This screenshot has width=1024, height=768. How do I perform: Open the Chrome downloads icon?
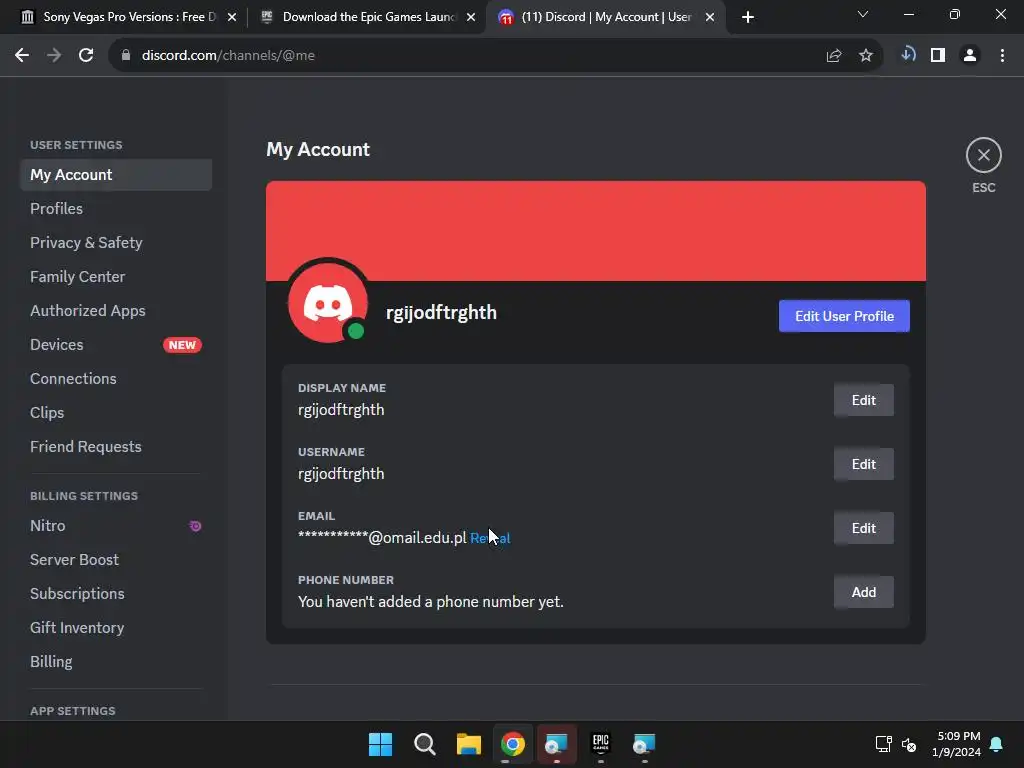(908, 54)
